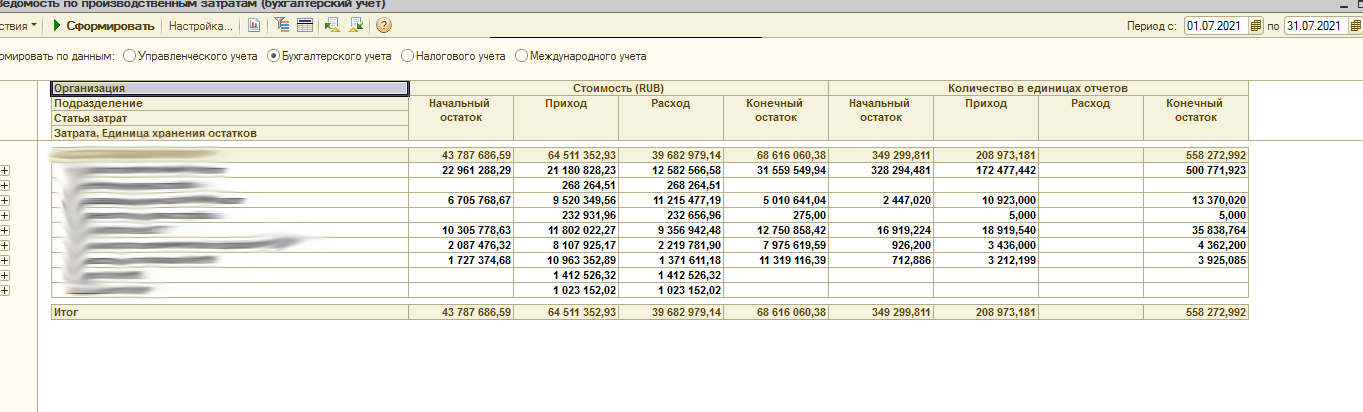Image resolution: width=1363 pixels, height=412 pixels.
Task: Open help with the question mark icon
Action: (x=384, y=25)
